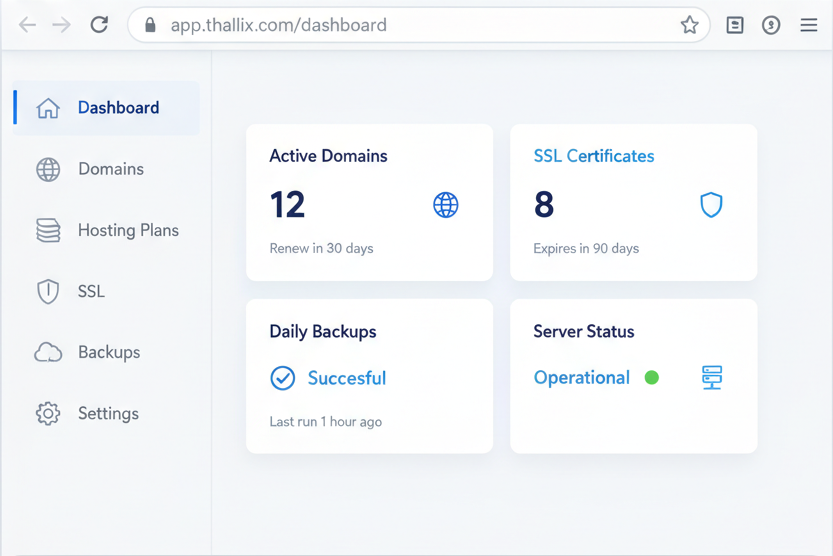Reload the page with refresh icon

click(x=99, y=24)
